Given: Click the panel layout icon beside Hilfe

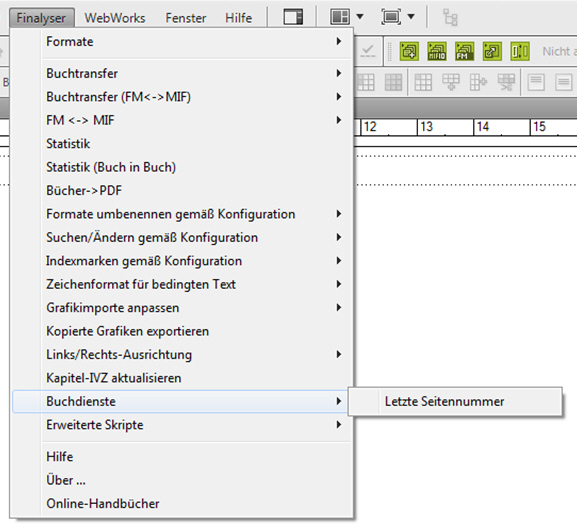Looking at the screenshot, I should (293, 17).
